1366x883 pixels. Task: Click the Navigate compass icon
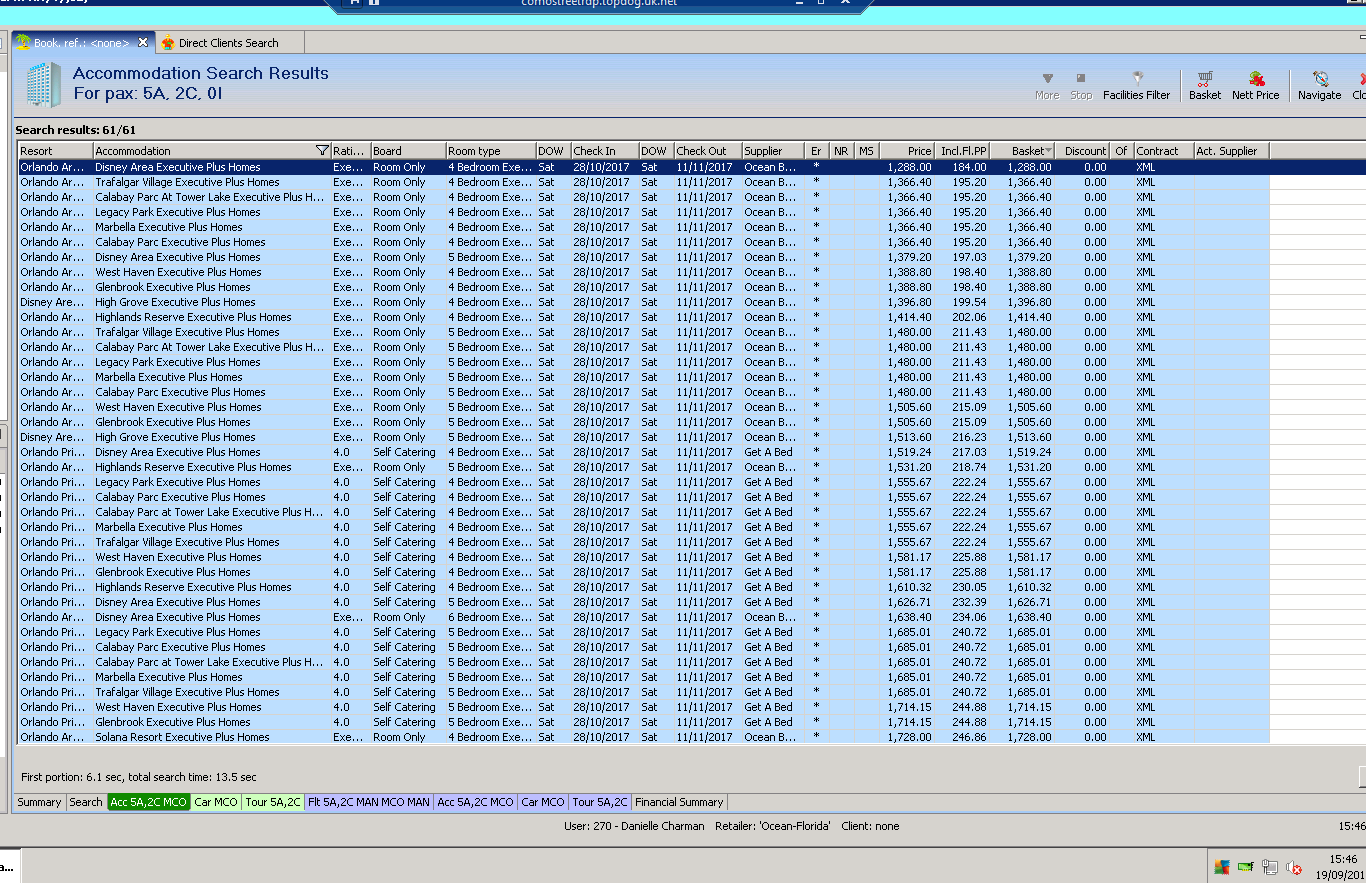coord(1319,80)
